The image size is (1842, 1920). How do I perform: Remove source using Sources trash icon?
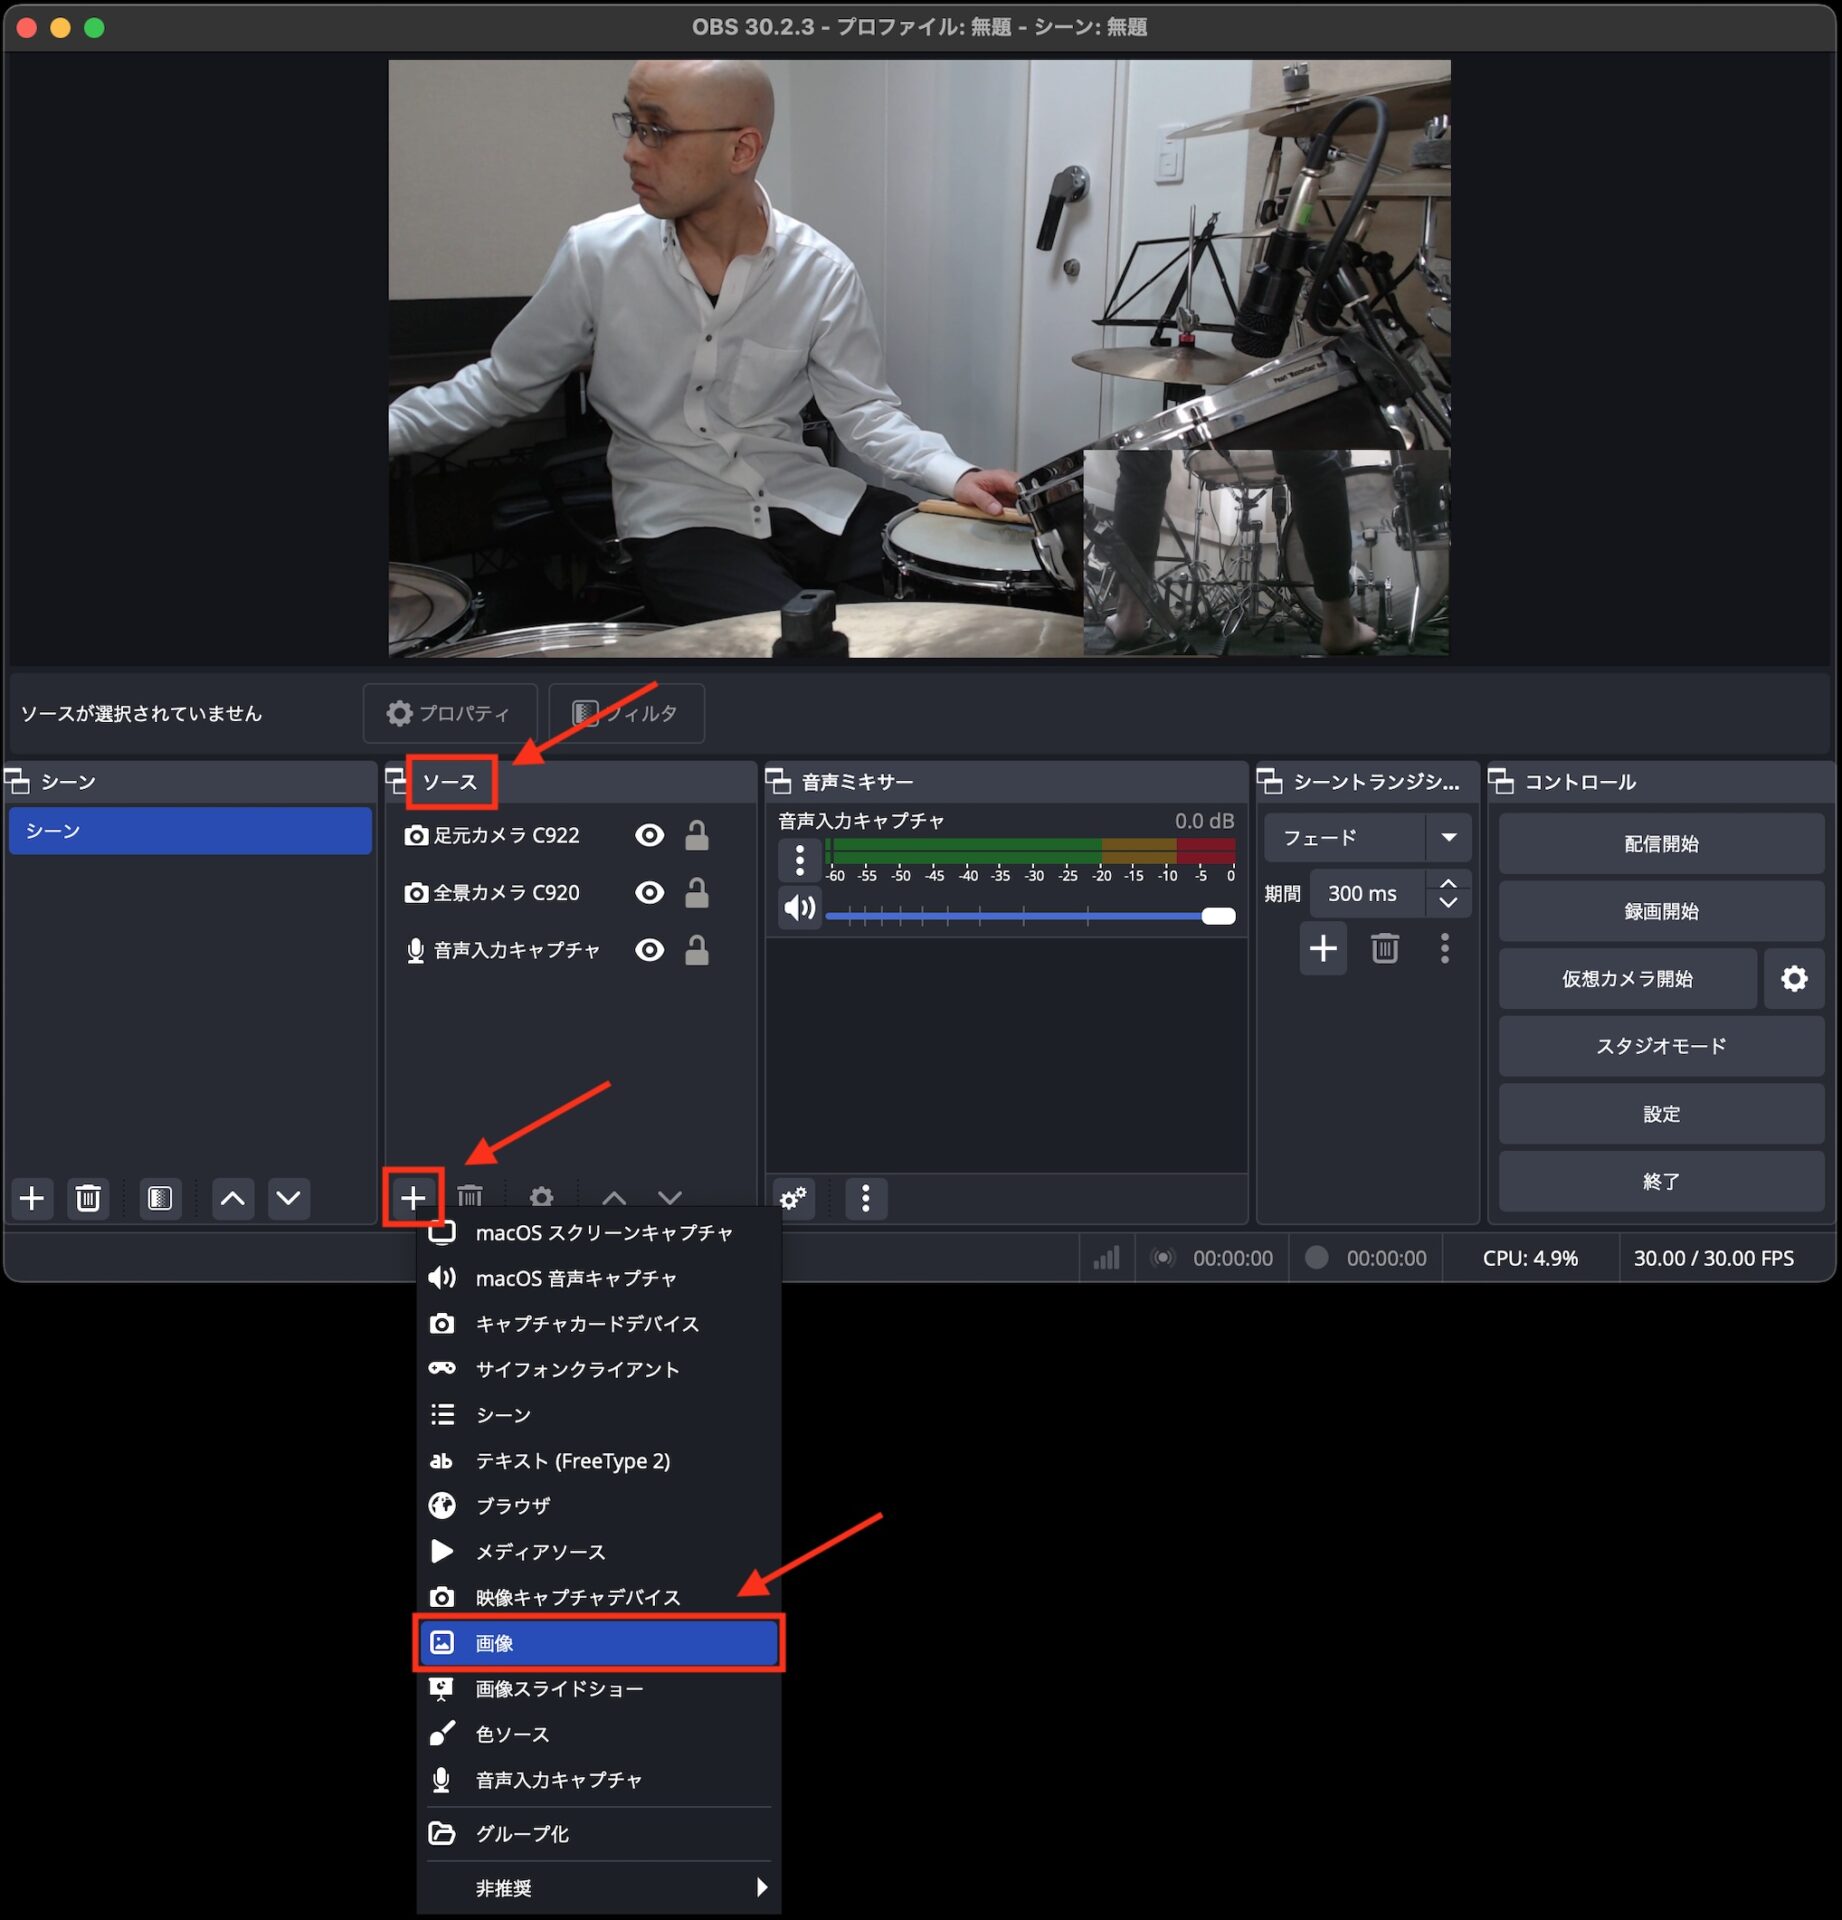coord(470,1196)
